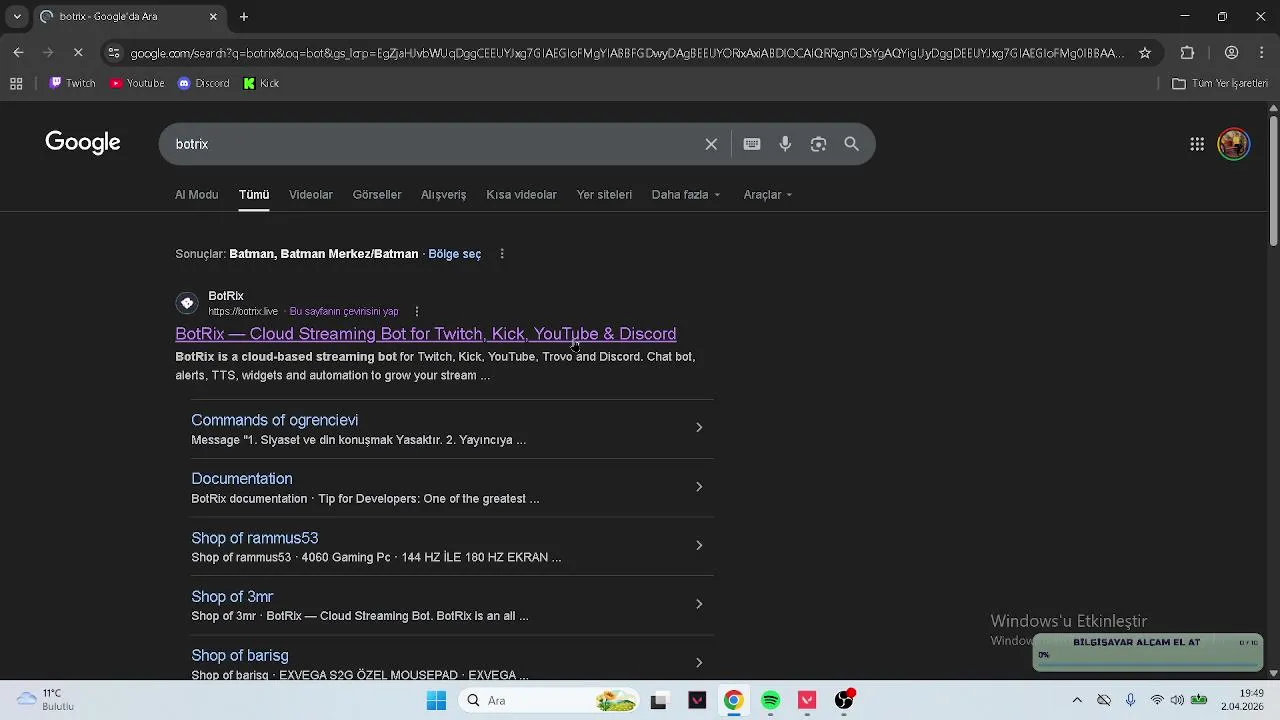Show hidden system tray icons
The height and width of the screenshot is (720, 1280).
[1077, 701]
